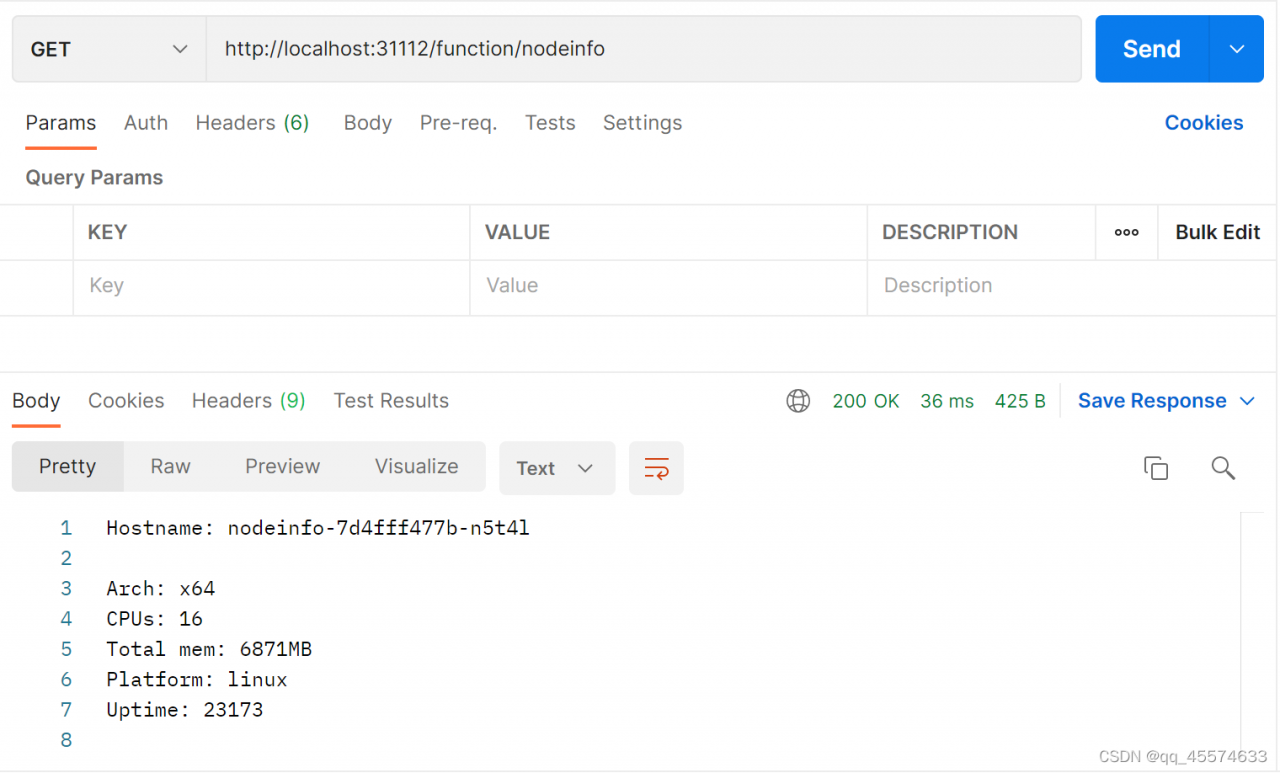
Task: Switch to the request Body tab
Action: point(368,123)
